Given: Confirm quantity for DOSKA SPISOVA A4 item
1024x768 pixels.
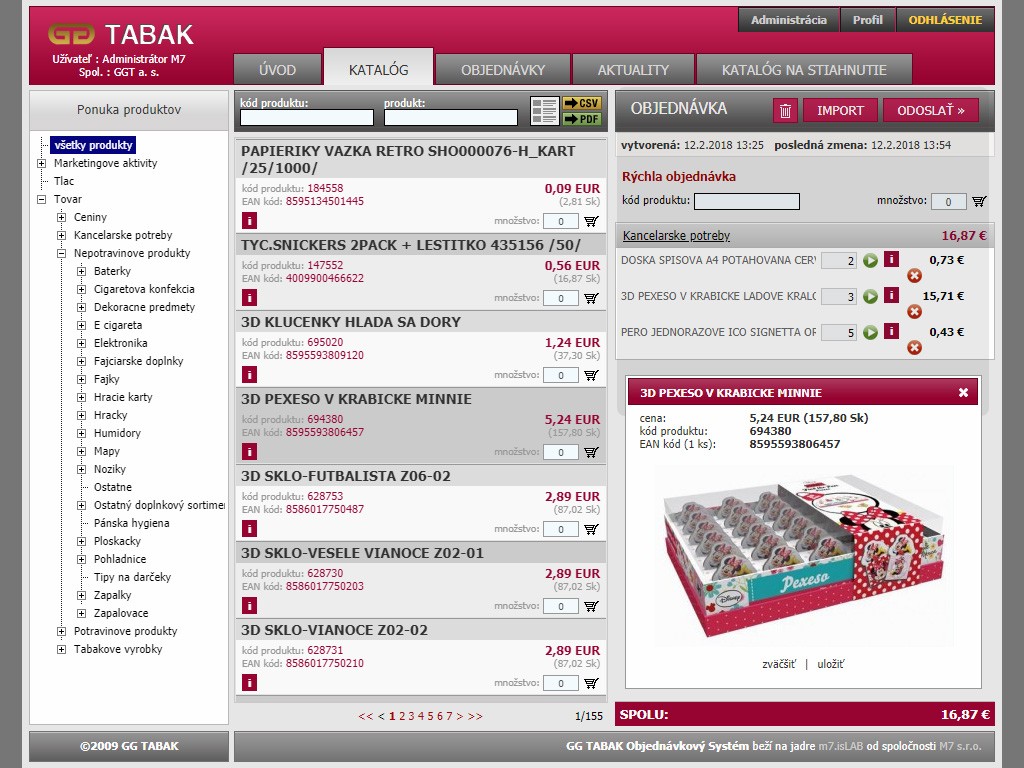Looking at the screenshot, I should click(x=871, y=261).
